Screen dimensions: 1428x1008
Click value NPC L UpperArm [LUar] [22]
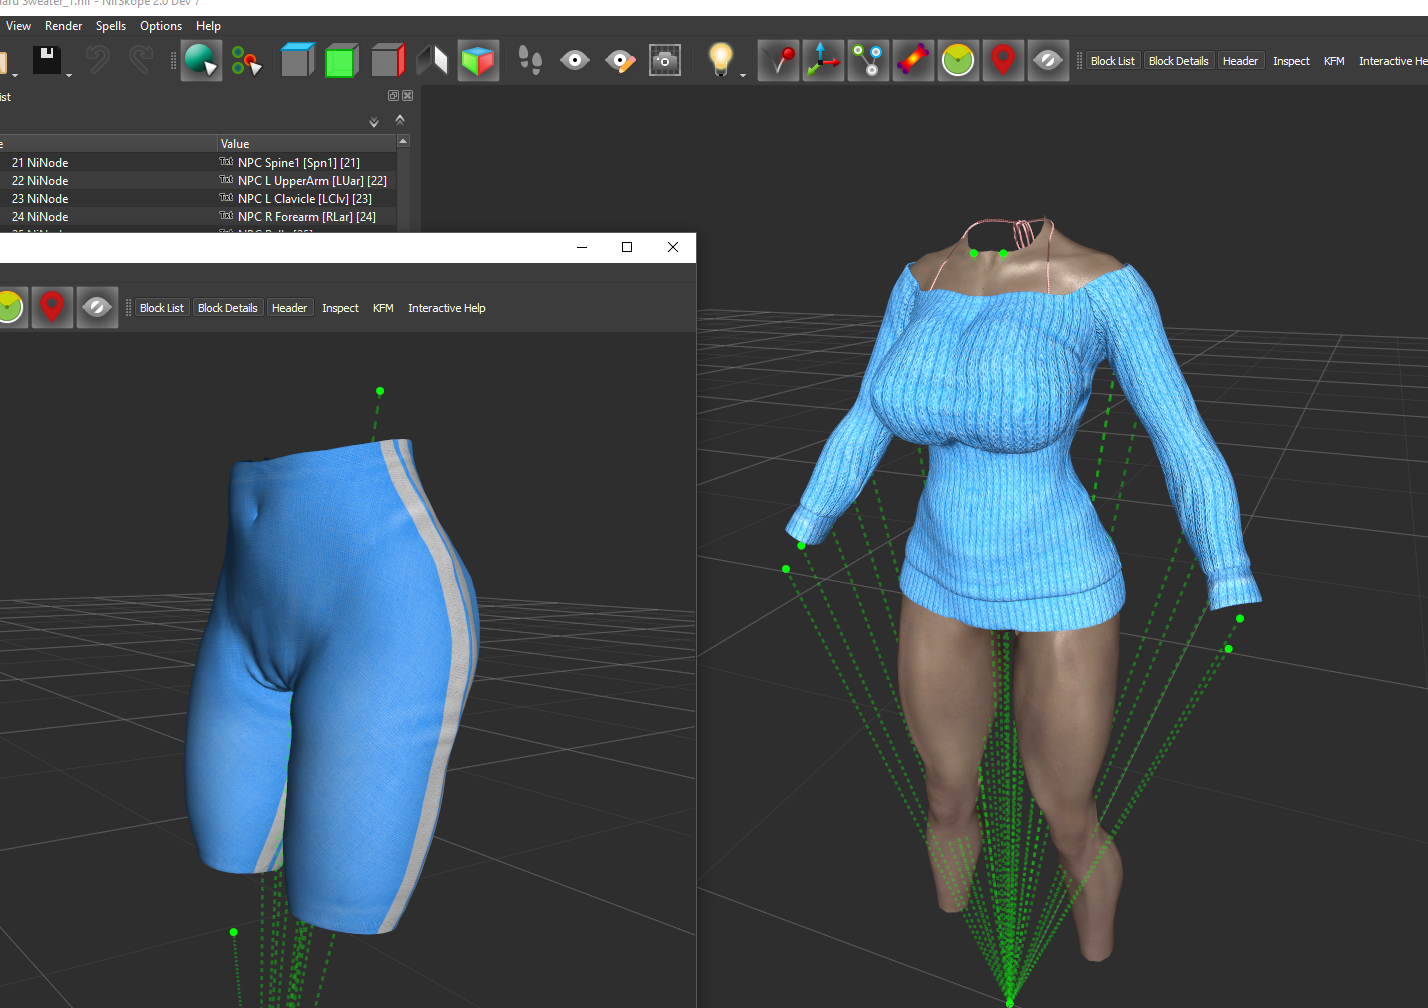(312, 180)
